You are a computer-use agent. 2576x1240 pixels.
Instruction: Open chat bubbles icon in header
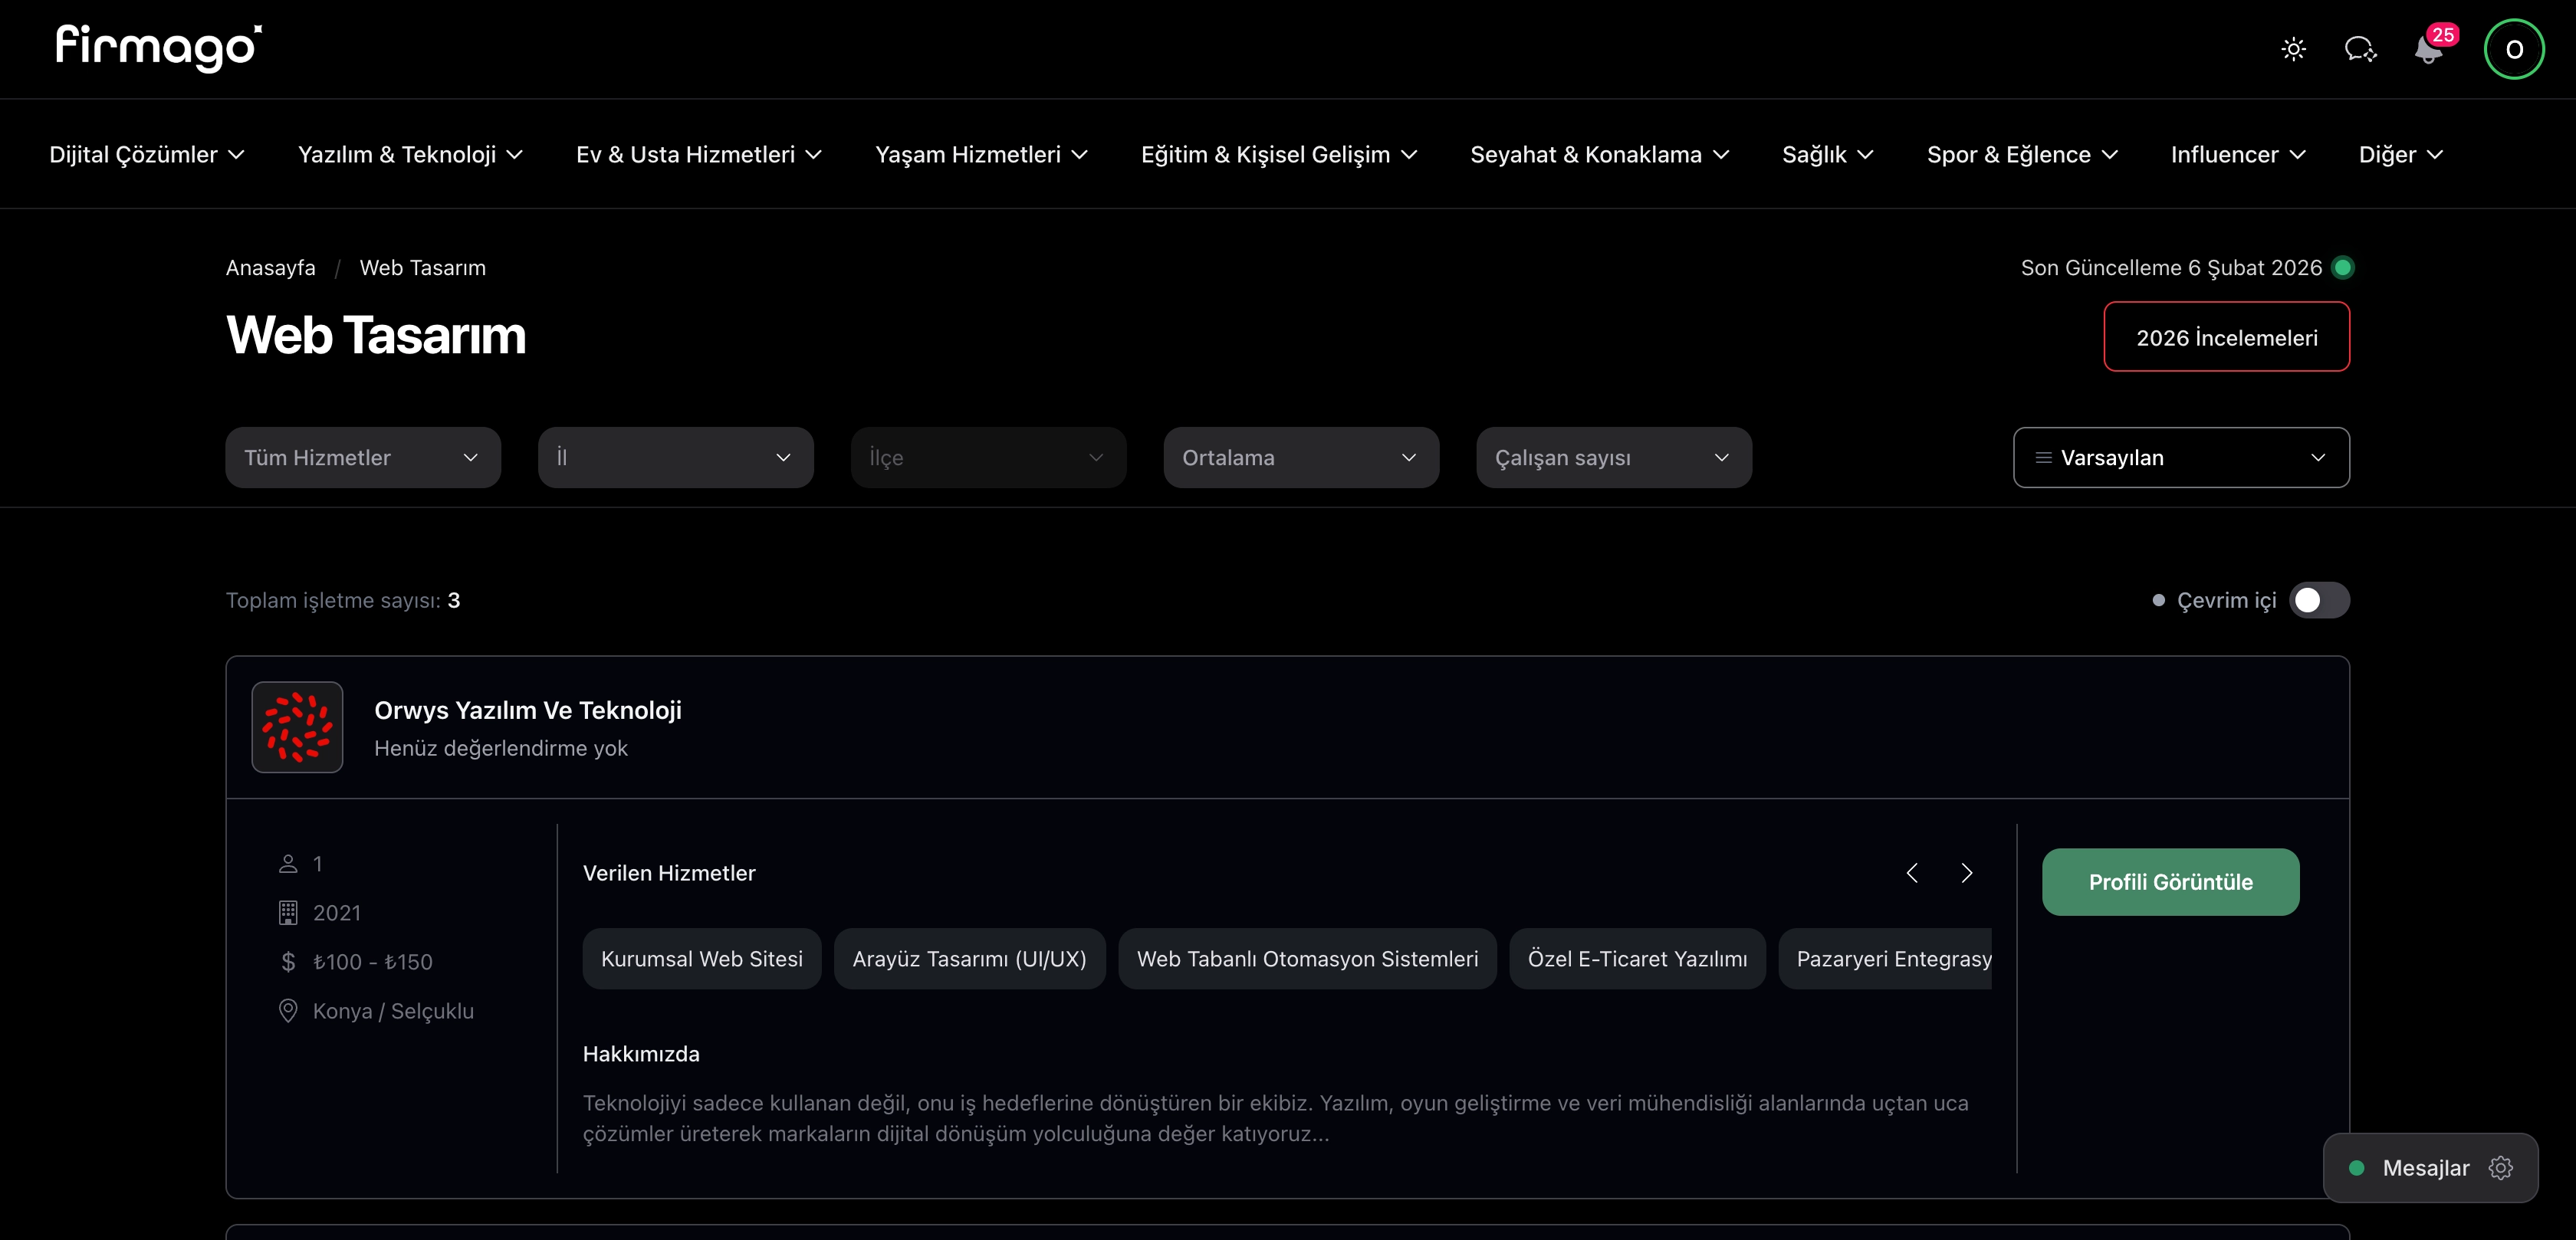[2360, 49]
